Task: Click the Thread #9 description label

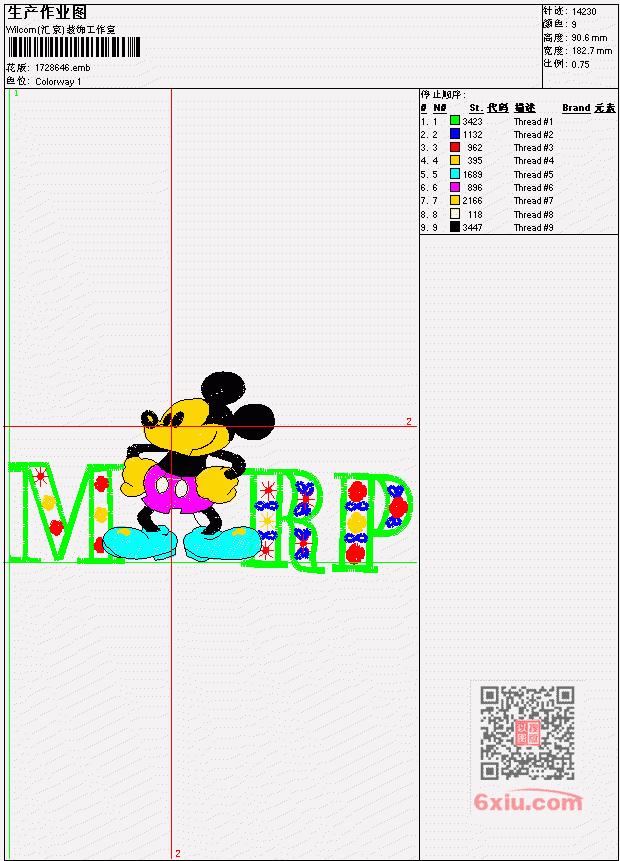Action: (533, 227)
